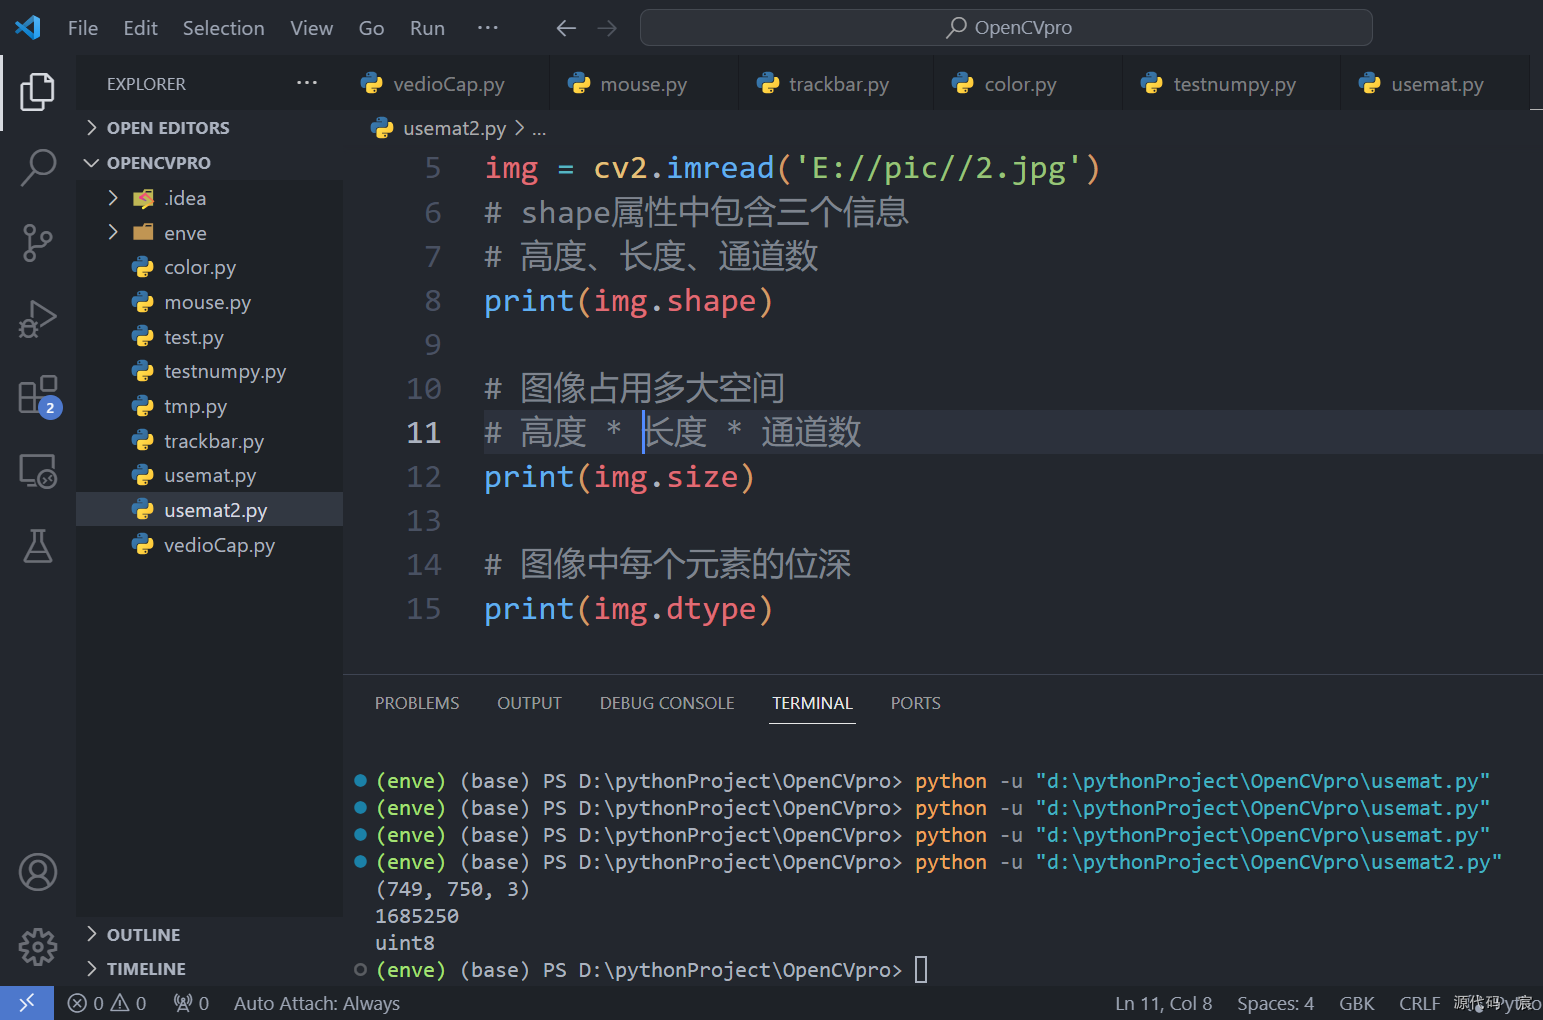The height and width of the screenshot is (1020, 1543).
Task: Switch to the vedioCap.py editor tab
Action: pos(445,84)
